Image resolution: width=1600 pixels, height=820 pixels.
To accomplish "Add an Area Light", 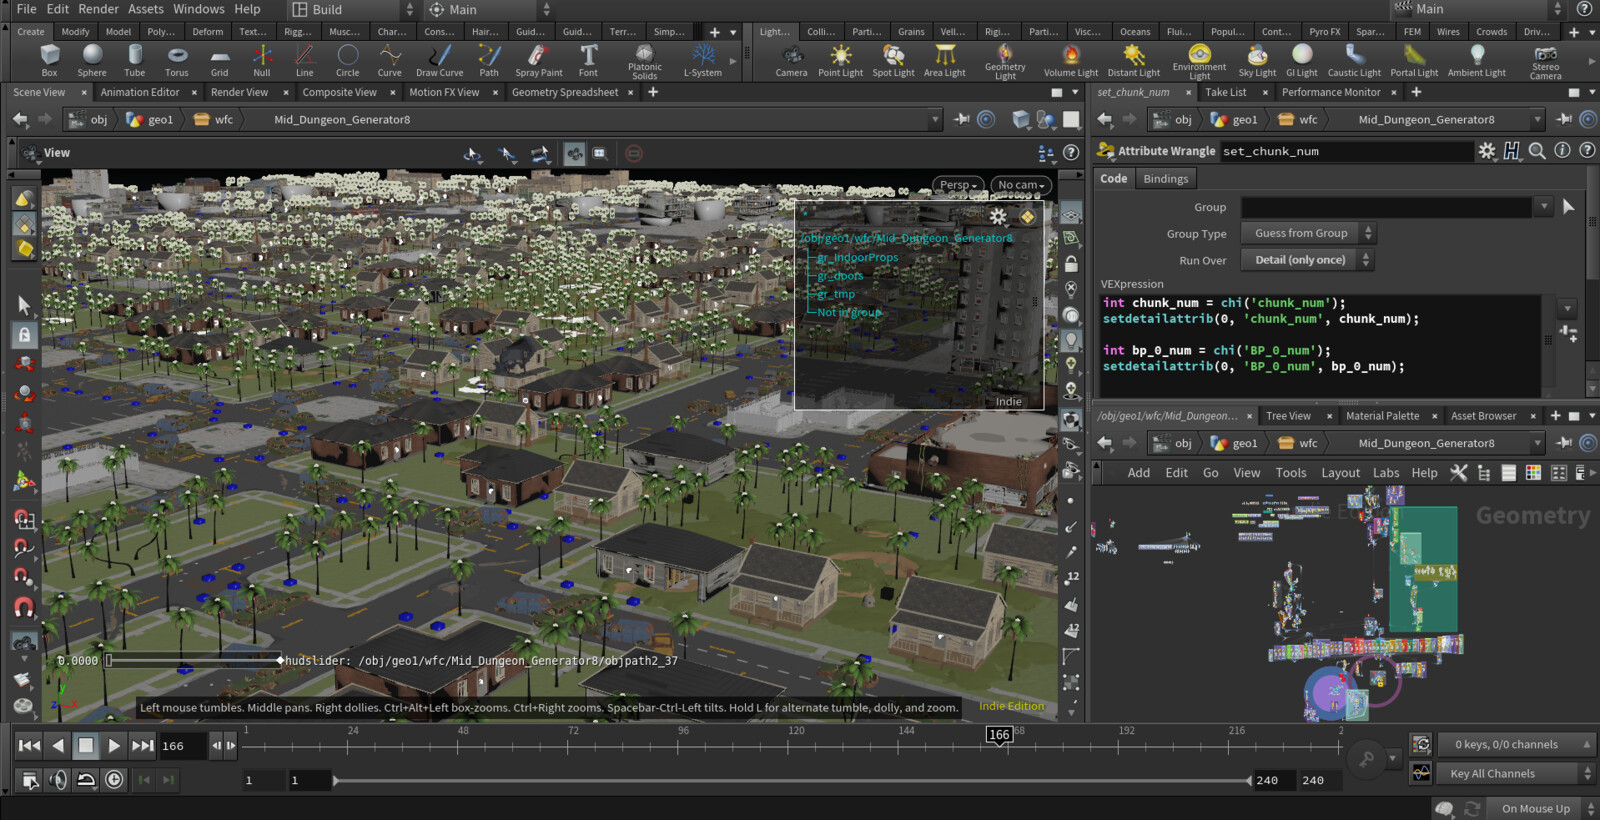I will [945, 60].
